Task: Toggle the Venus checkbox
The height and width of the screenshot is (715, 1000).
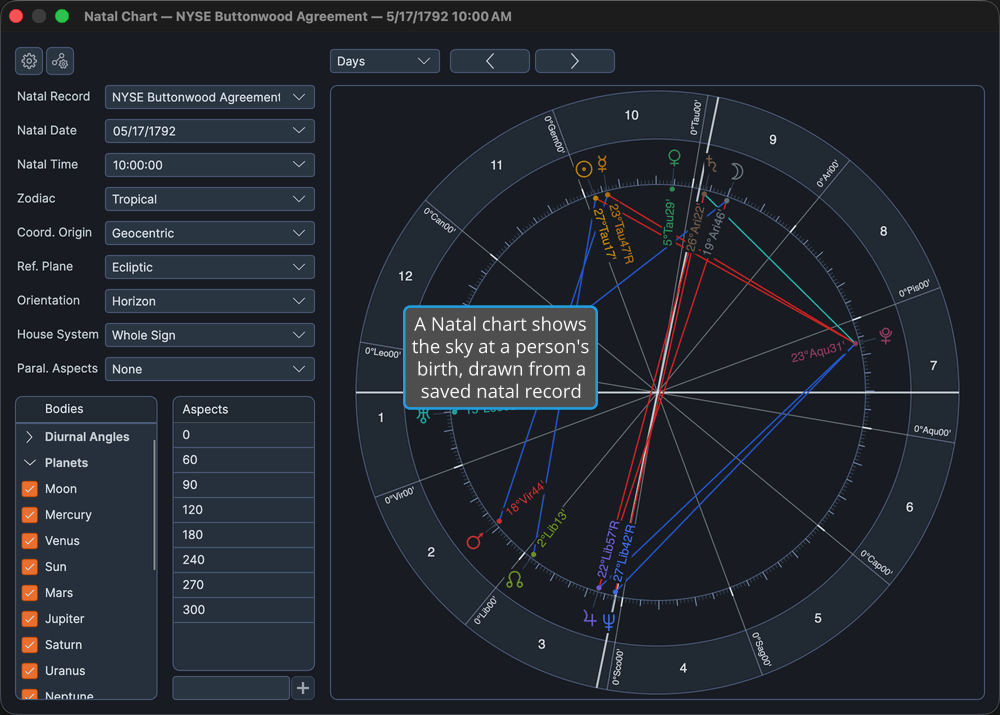Action: click(x=29, y=541)
